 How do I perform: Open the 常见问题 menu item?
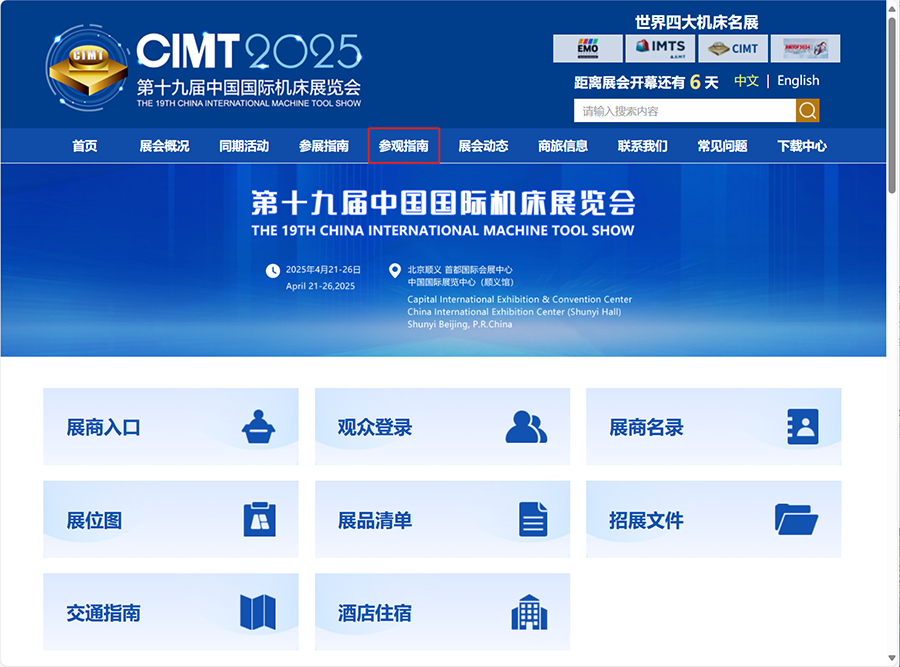tap(723, 146)
